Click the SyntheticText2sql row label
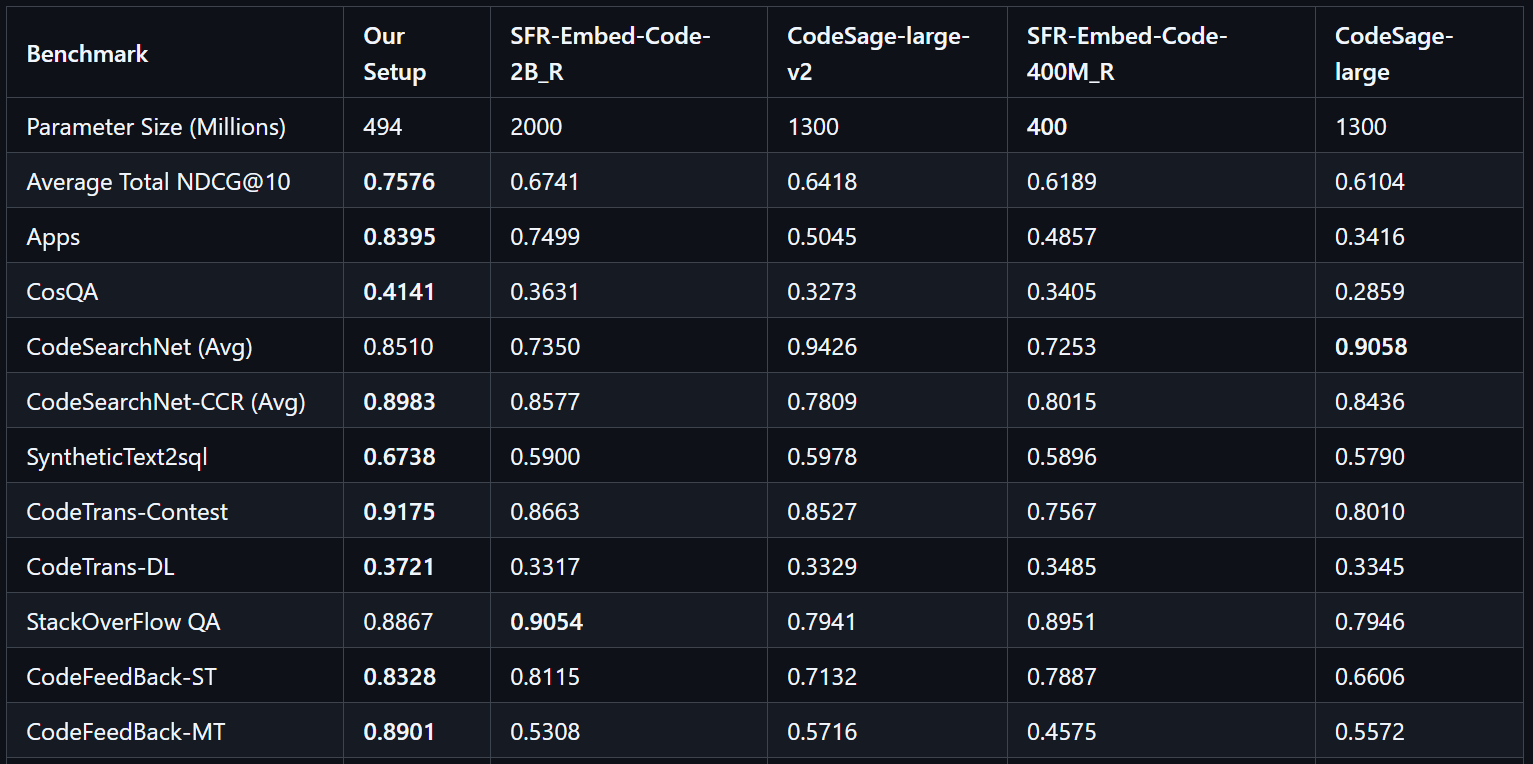Screen dimensions: 1533x764 tap(117, 457)
